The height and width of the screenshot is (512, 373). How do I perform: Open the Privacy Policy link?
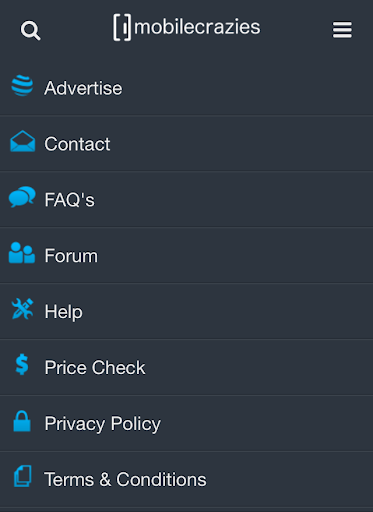pyautogui.click(x=186, y=424)
